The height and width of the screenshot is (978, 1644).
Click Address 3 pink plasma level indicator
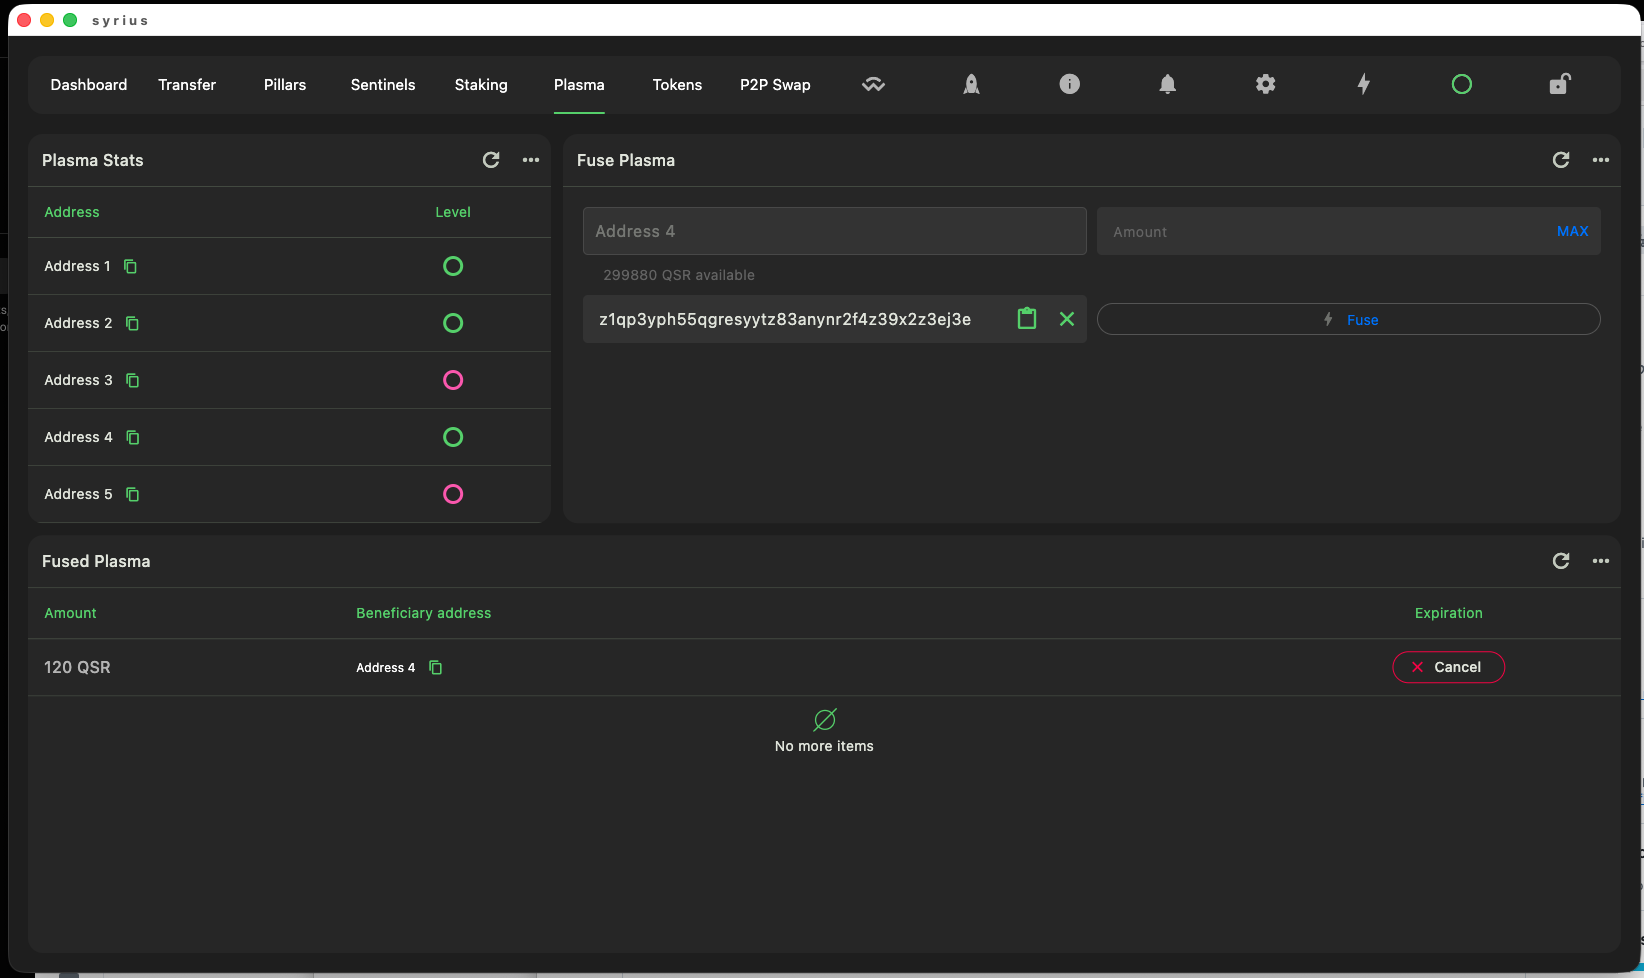point(453,380)
